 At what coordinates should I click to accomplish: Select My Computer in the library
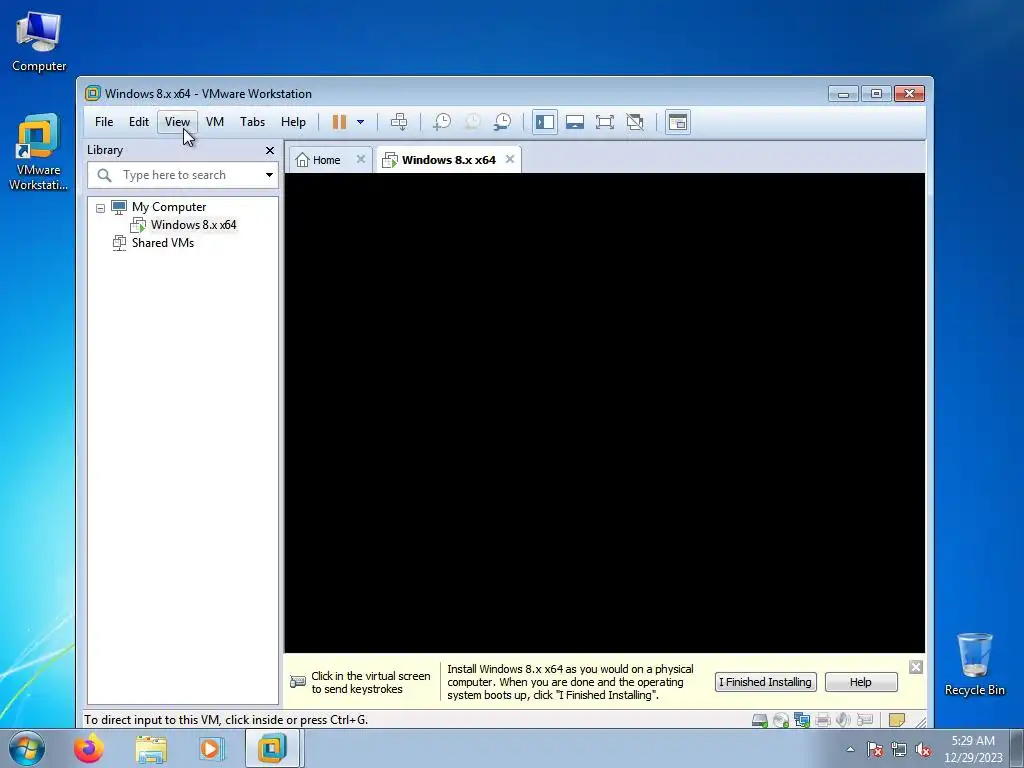click(168, 207)
